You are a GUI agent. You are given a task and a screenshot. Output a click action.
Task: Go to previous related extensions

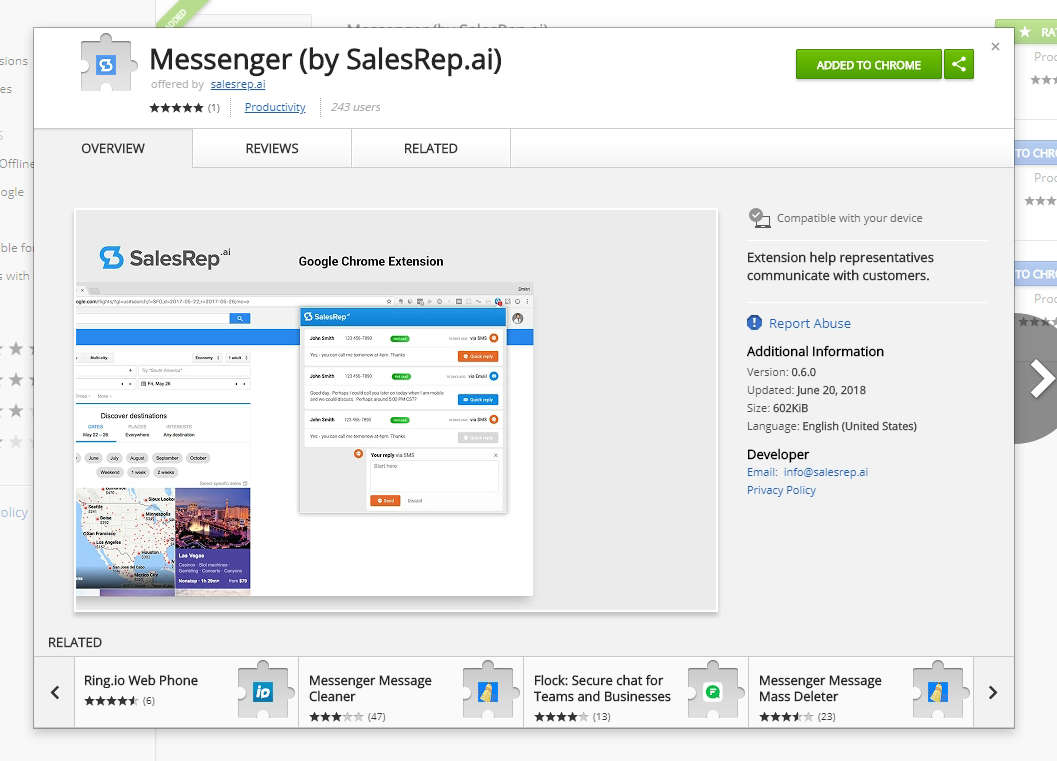(55, 692)
